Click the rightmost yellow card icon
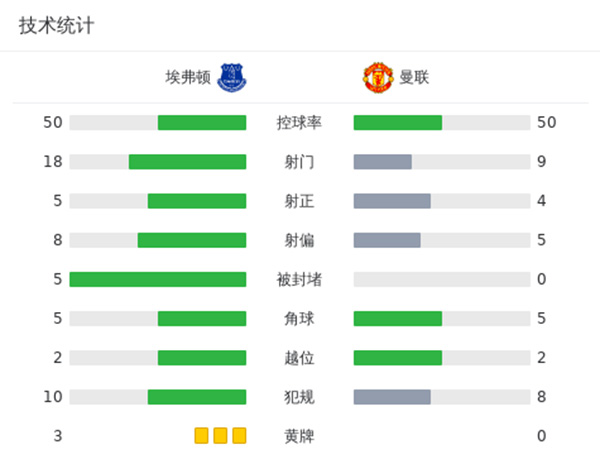 coord(238,436)
